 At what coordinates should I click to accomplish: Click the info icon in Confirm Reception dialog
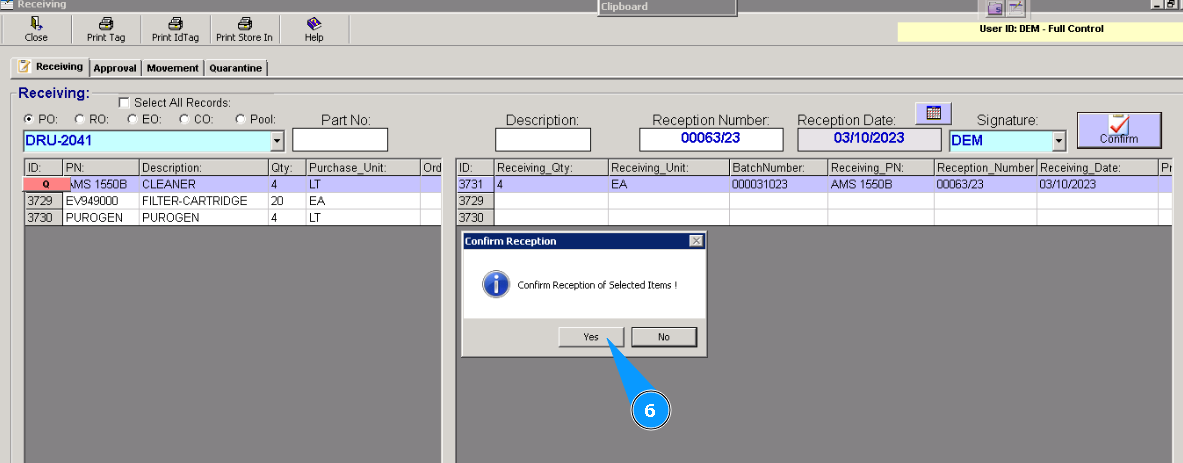pyautogui.click(x=494, y=285)
